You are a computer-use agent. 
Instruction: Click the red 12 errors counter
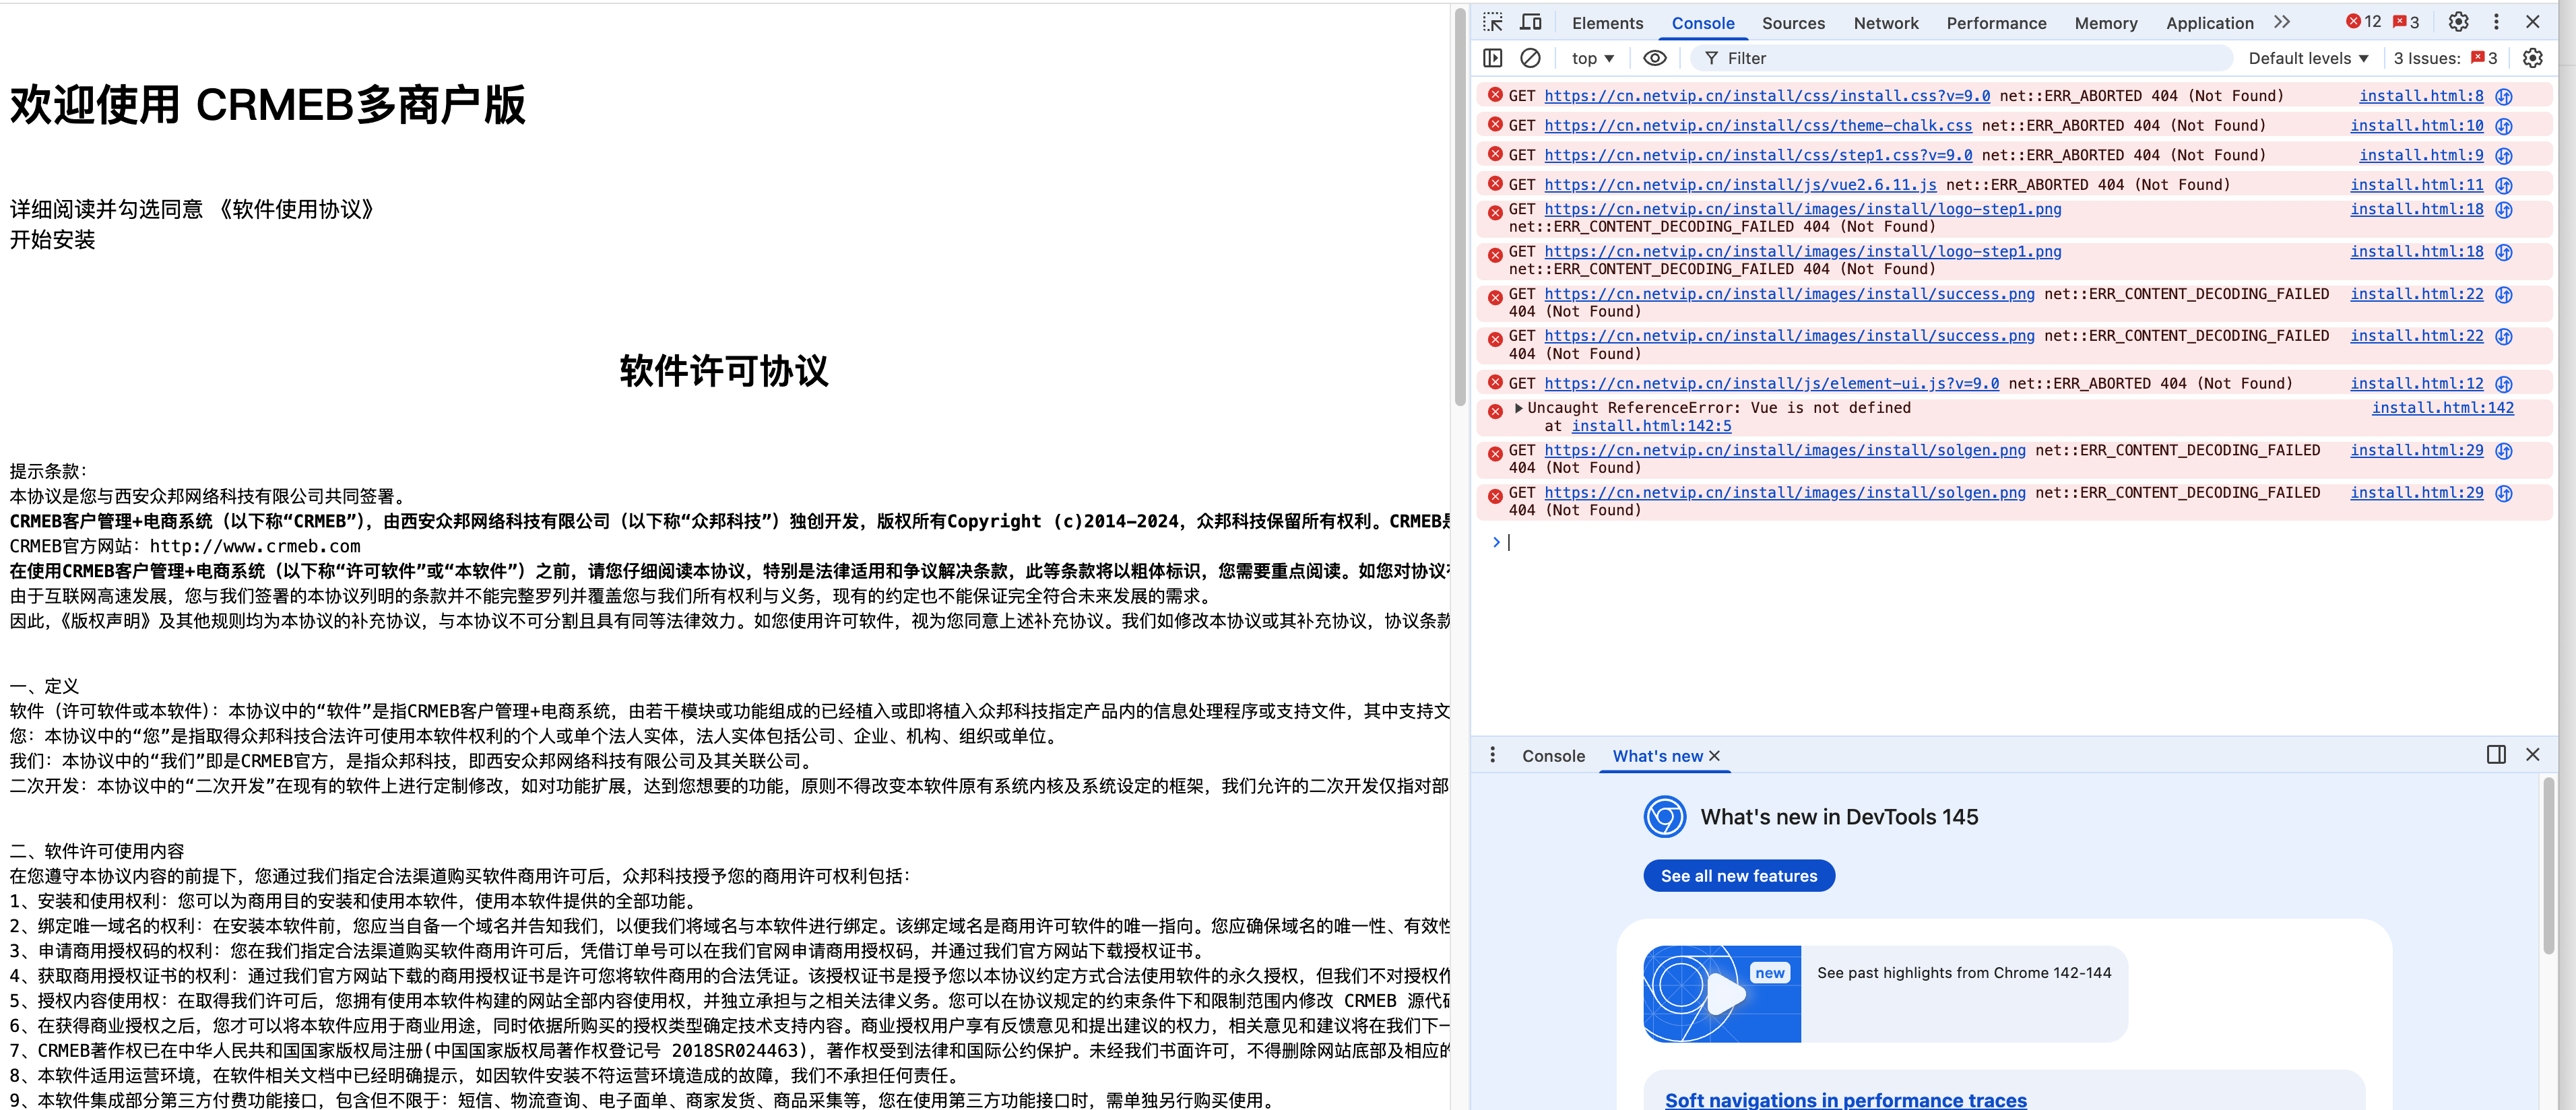tap(2364, 22)
